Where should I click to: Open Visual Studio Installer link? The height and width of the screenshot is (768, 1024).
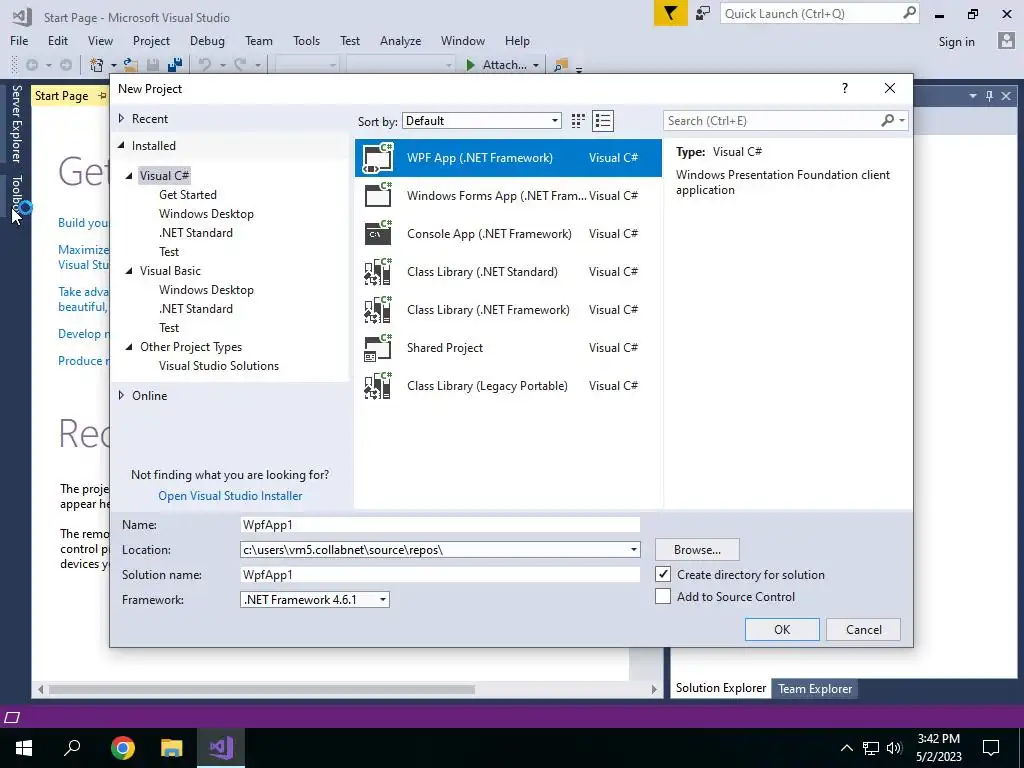230,496
